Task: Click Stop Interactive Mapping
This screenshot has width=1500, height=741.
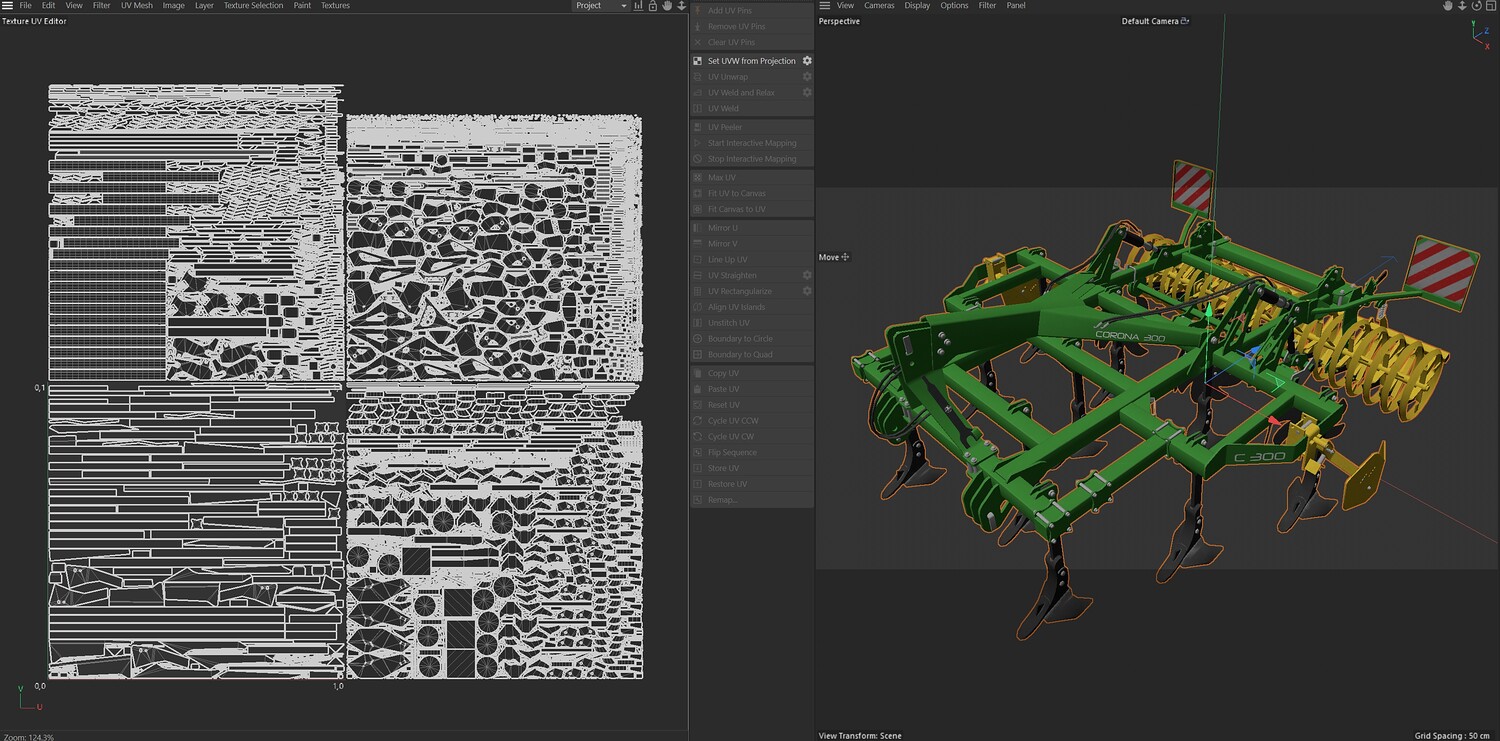Action: (752, 159)
